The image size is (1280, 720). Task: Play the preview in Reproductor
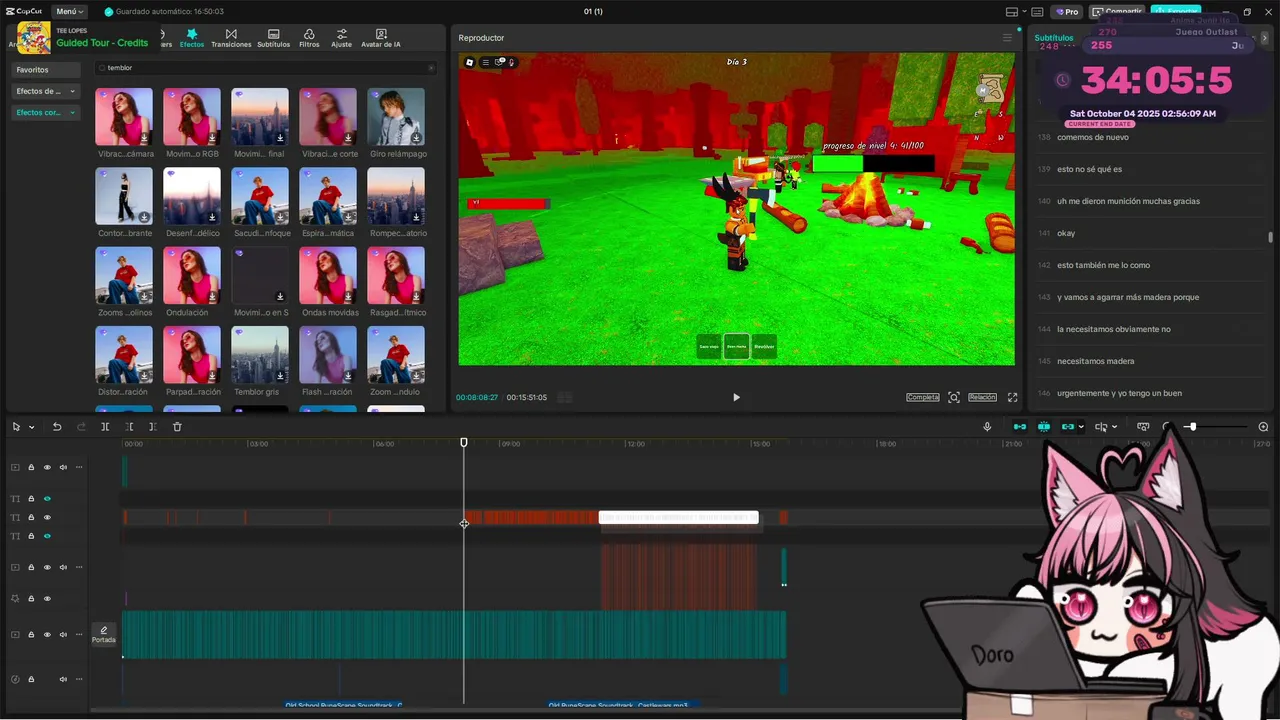pyautogui.click(x=736, y=397)
